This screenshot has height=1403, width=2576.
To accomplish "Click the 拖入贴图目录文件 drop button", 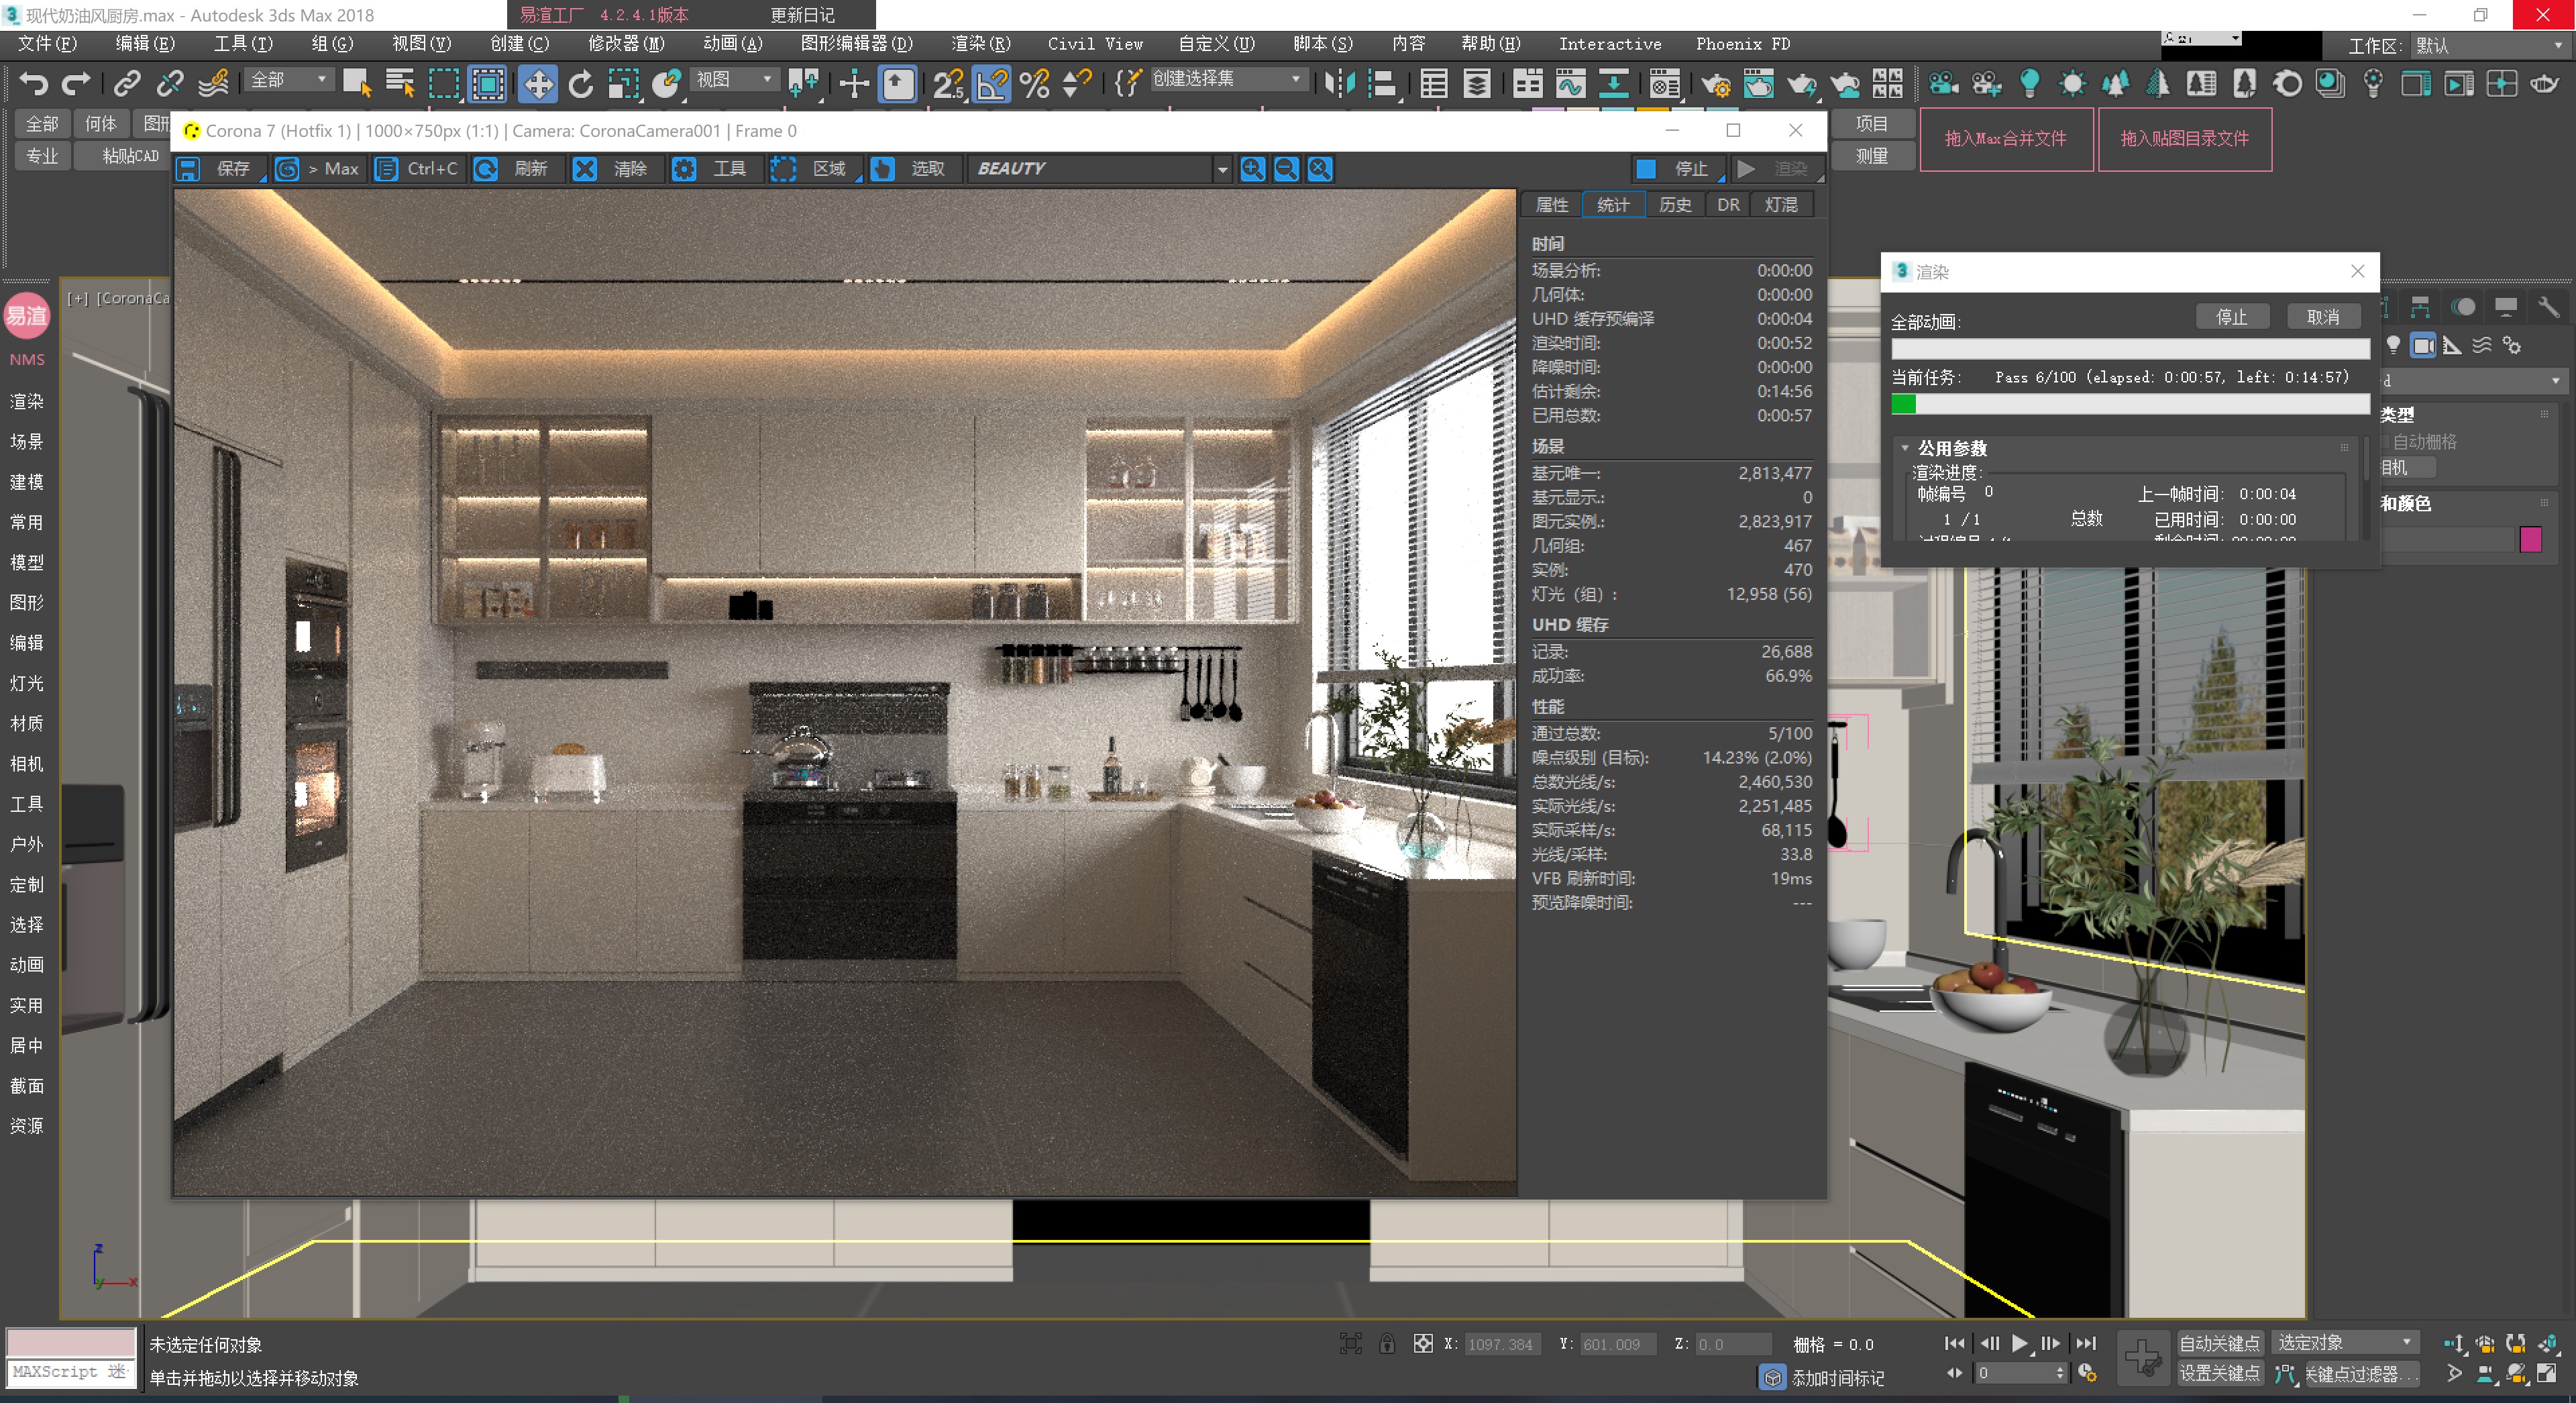I will click(x=2185, y=139).
